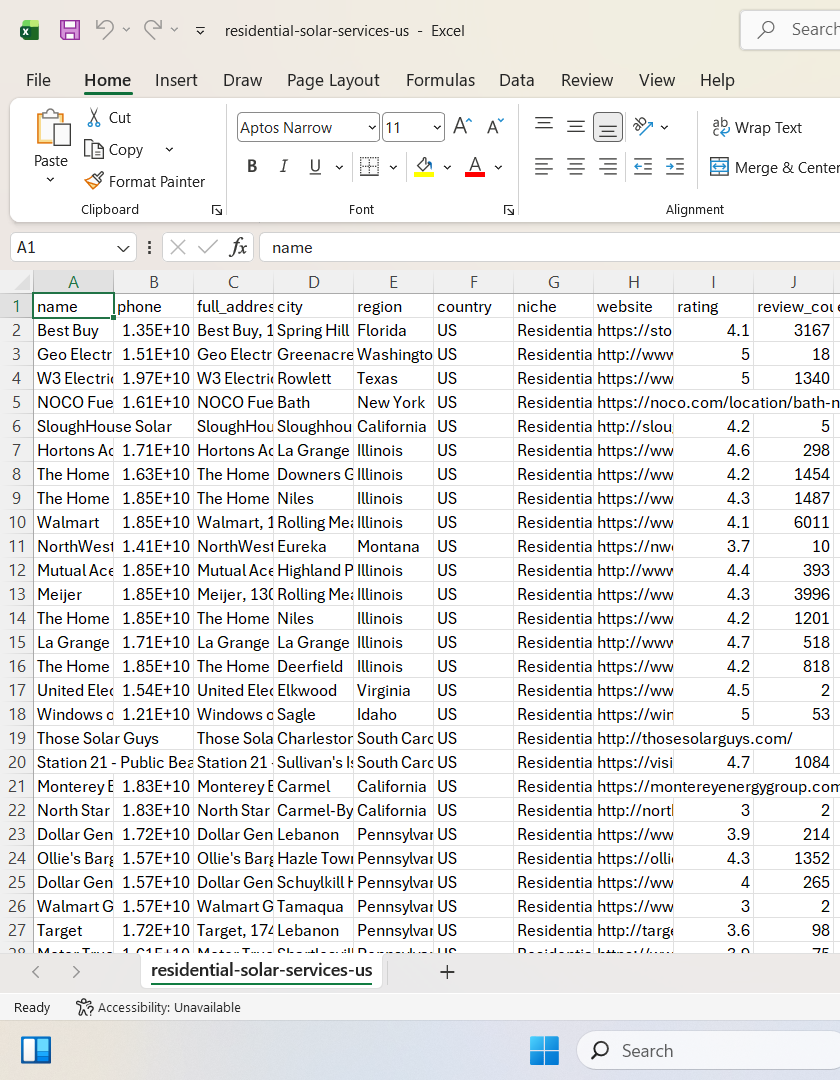Expand the font color palette arrow
This screenshot has width=840, height=1080.
(x=498, y=167)
